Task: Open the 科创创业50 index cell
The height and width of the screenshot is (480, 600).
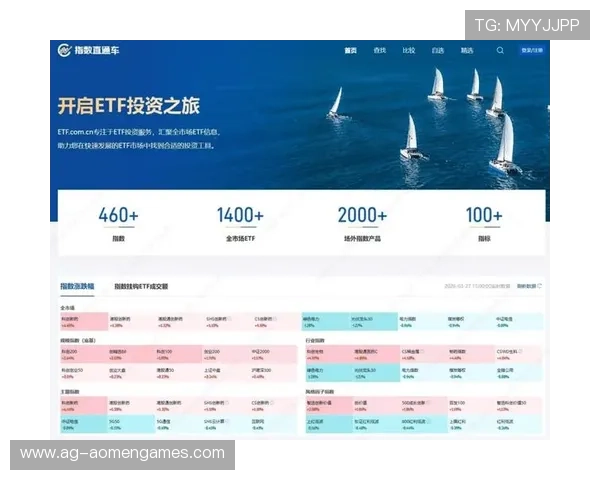Action: pyautogui.click(x=83, y=373)
